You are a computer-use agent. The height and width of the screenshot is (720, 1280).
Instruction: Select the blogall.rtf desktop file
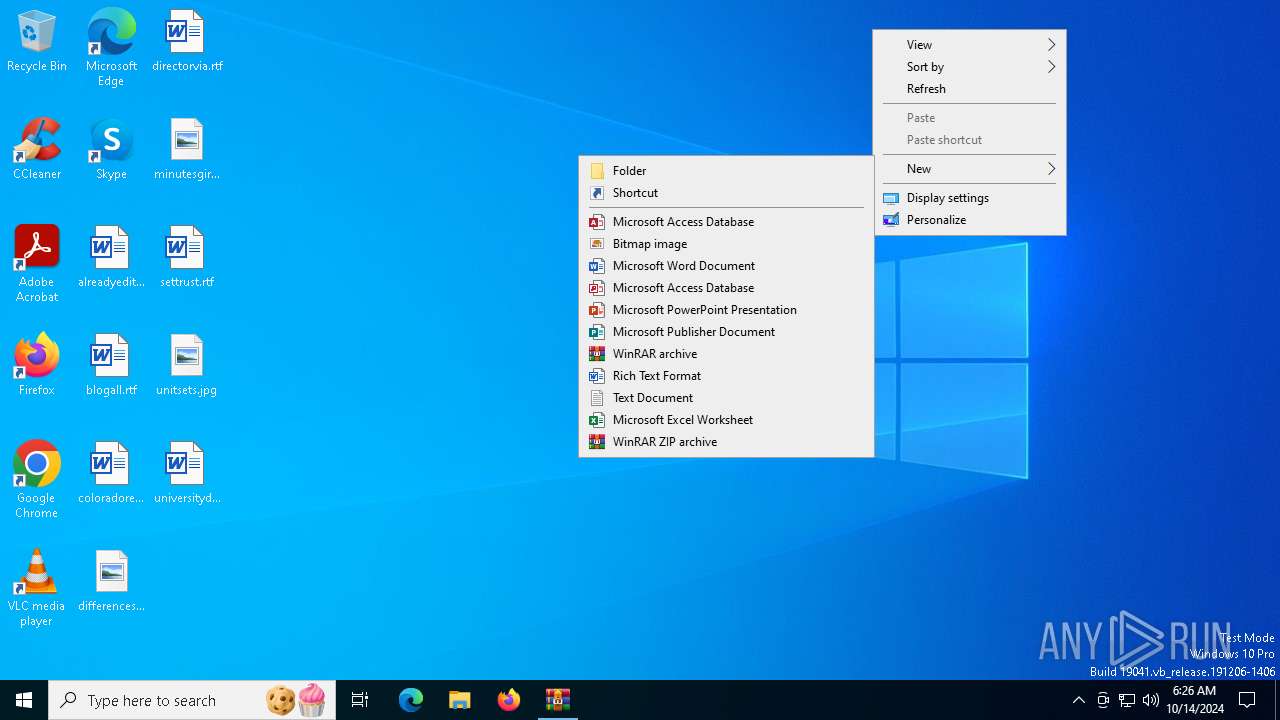[x=111, y=366]
